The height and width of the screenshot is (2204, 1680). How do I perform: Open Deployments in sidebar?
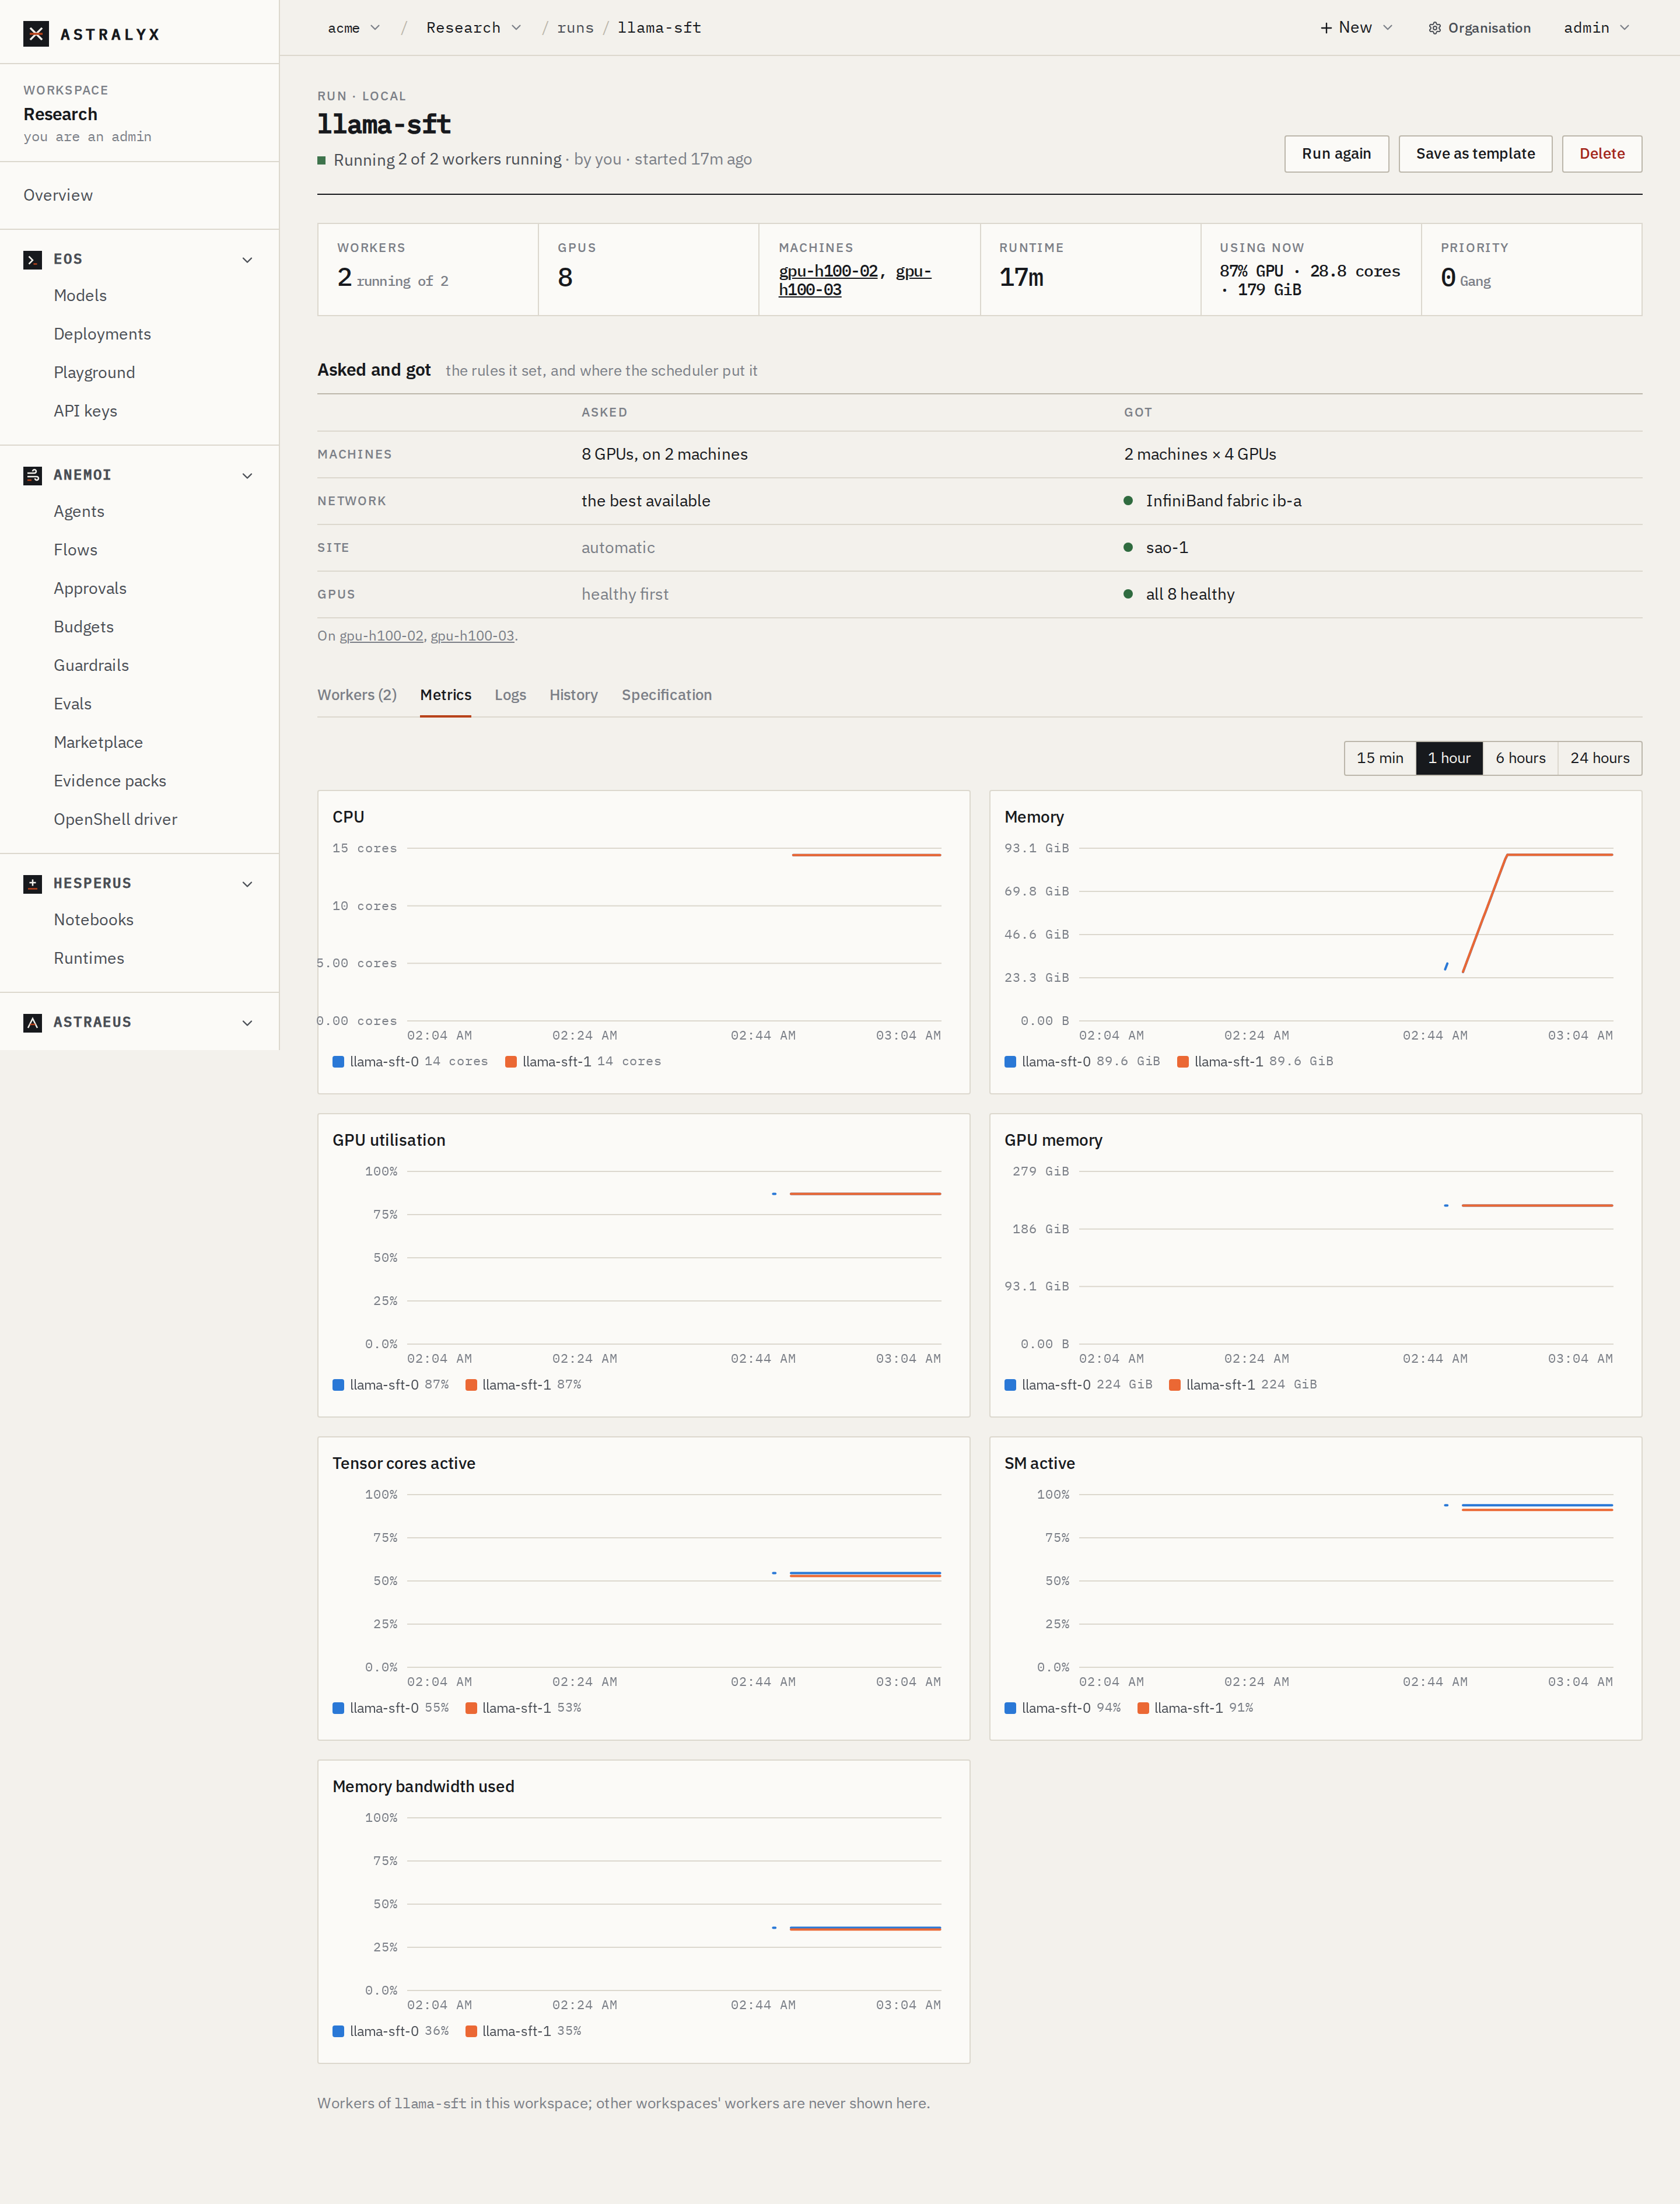[102, 334]
